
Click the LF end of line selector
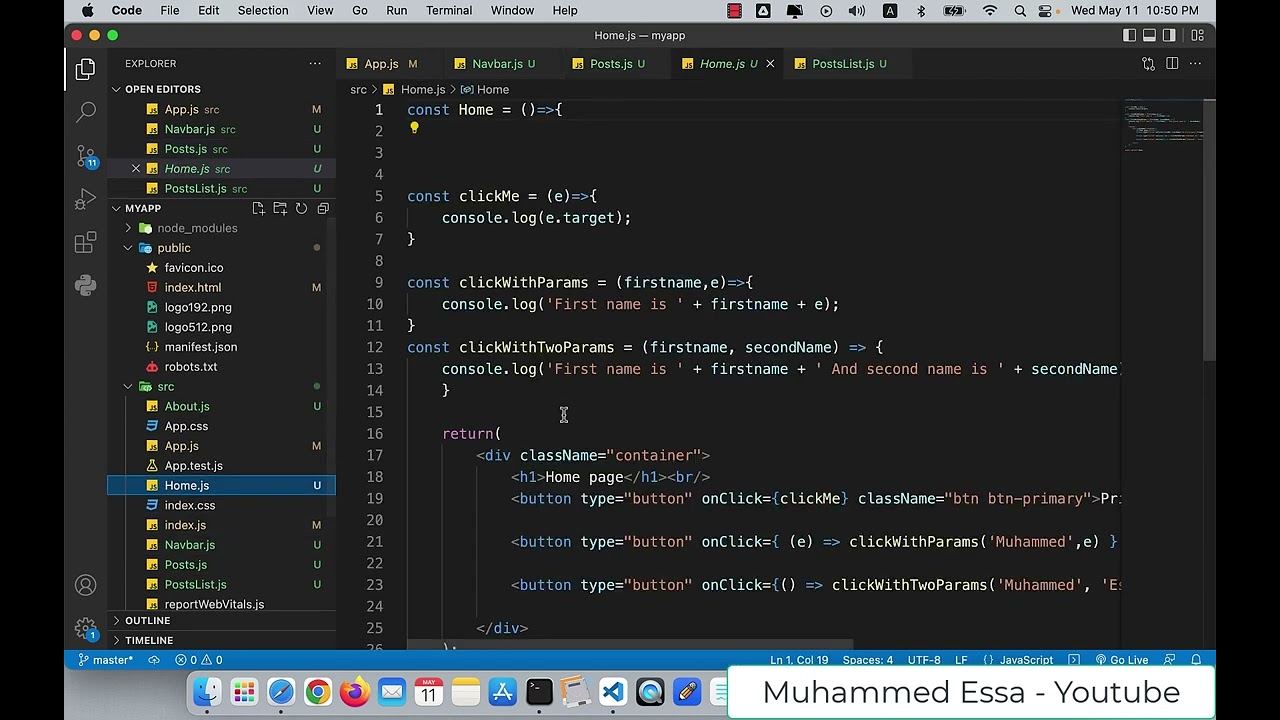tap(961, 660)
